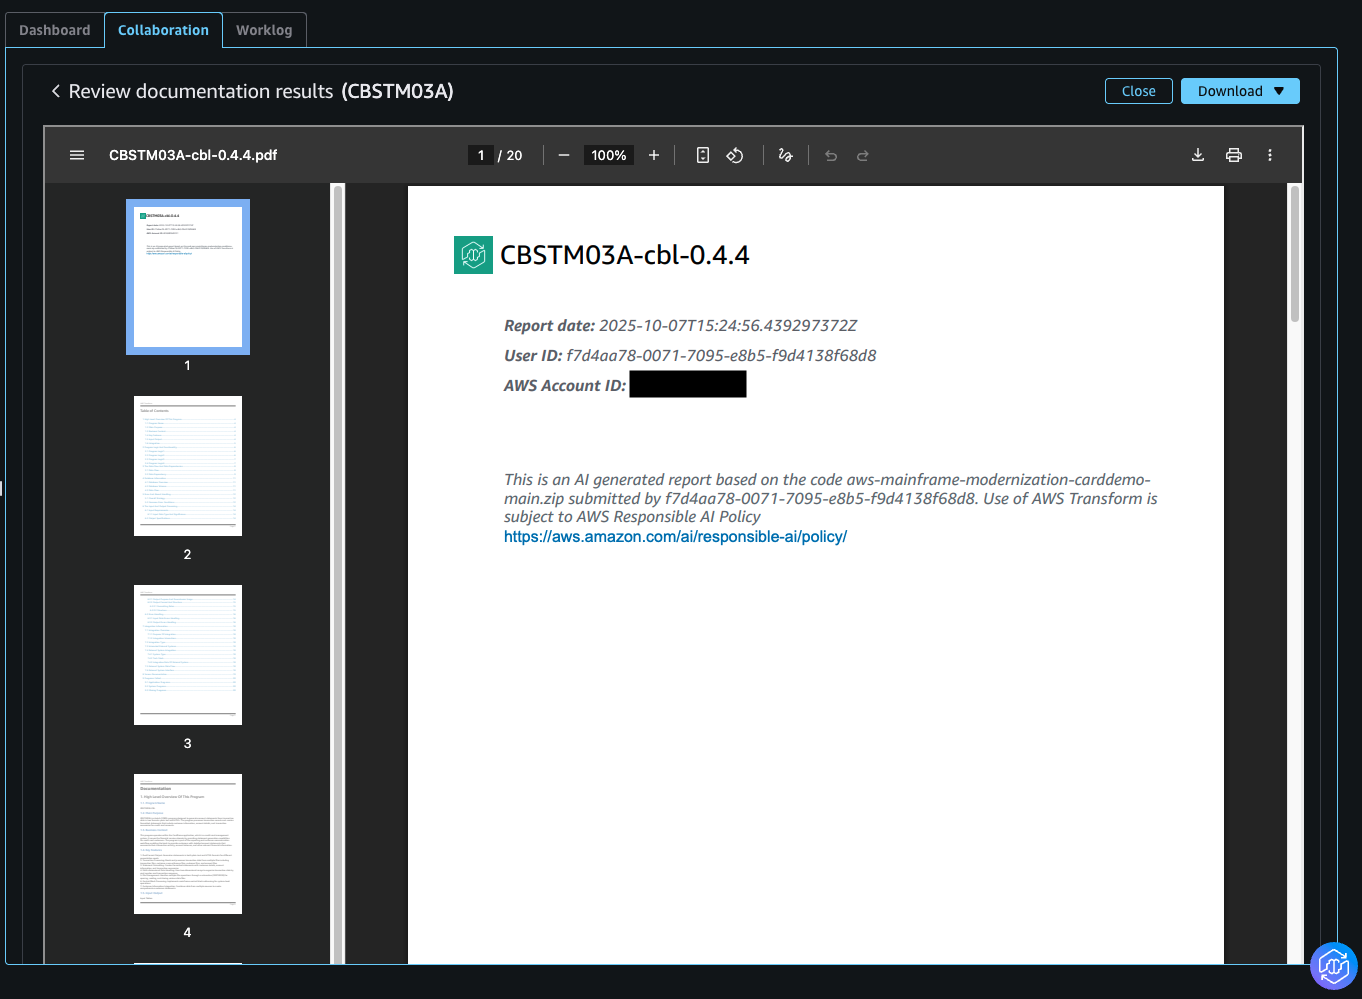This screenshot has width=1362, height=999.
Task: Follow the AWS responsible AI policy link
Action: click(x=675, y=537)
